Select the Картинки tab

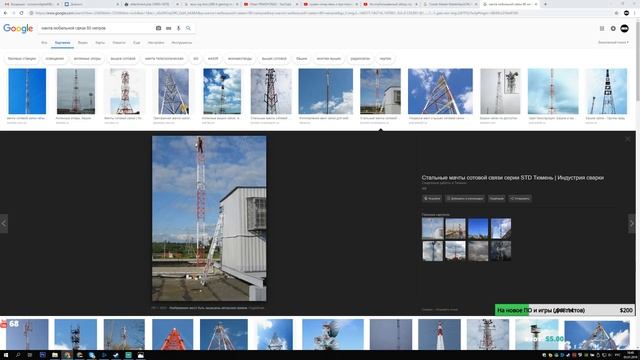click(62, 42)
